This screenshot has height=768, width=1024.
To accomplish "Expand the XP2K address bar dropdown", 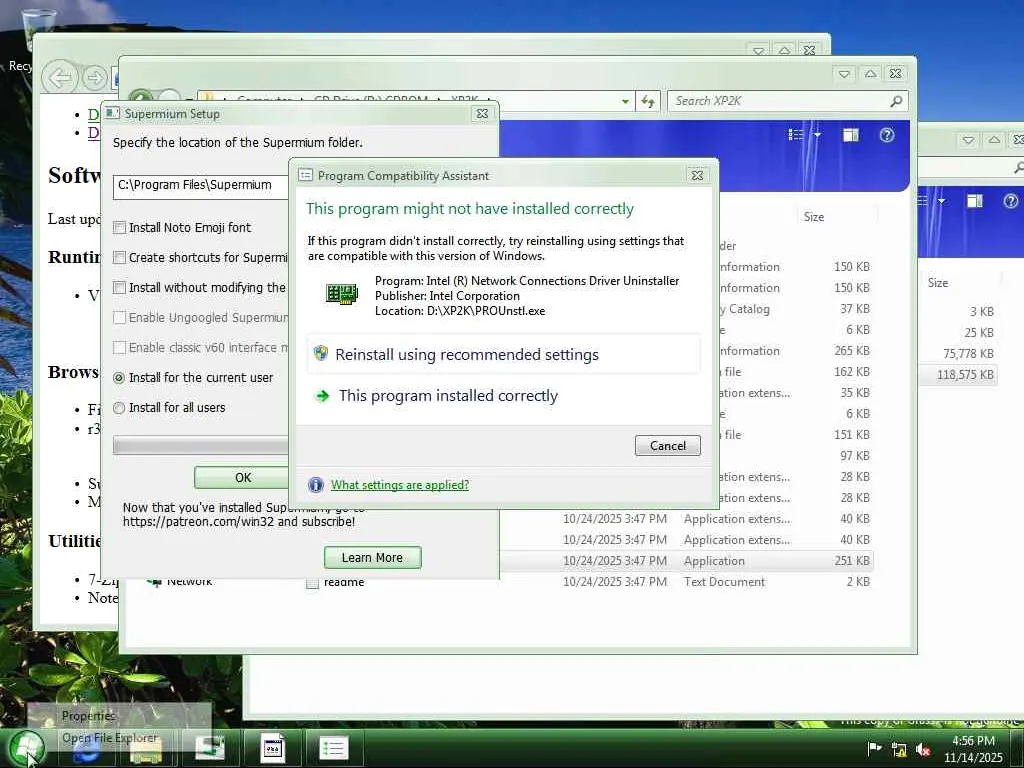I will 625,101.
